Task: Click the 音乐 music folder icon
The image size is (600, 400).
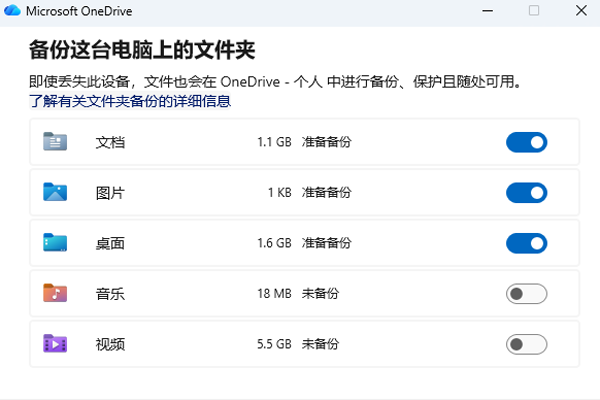Action: point(55,293)
